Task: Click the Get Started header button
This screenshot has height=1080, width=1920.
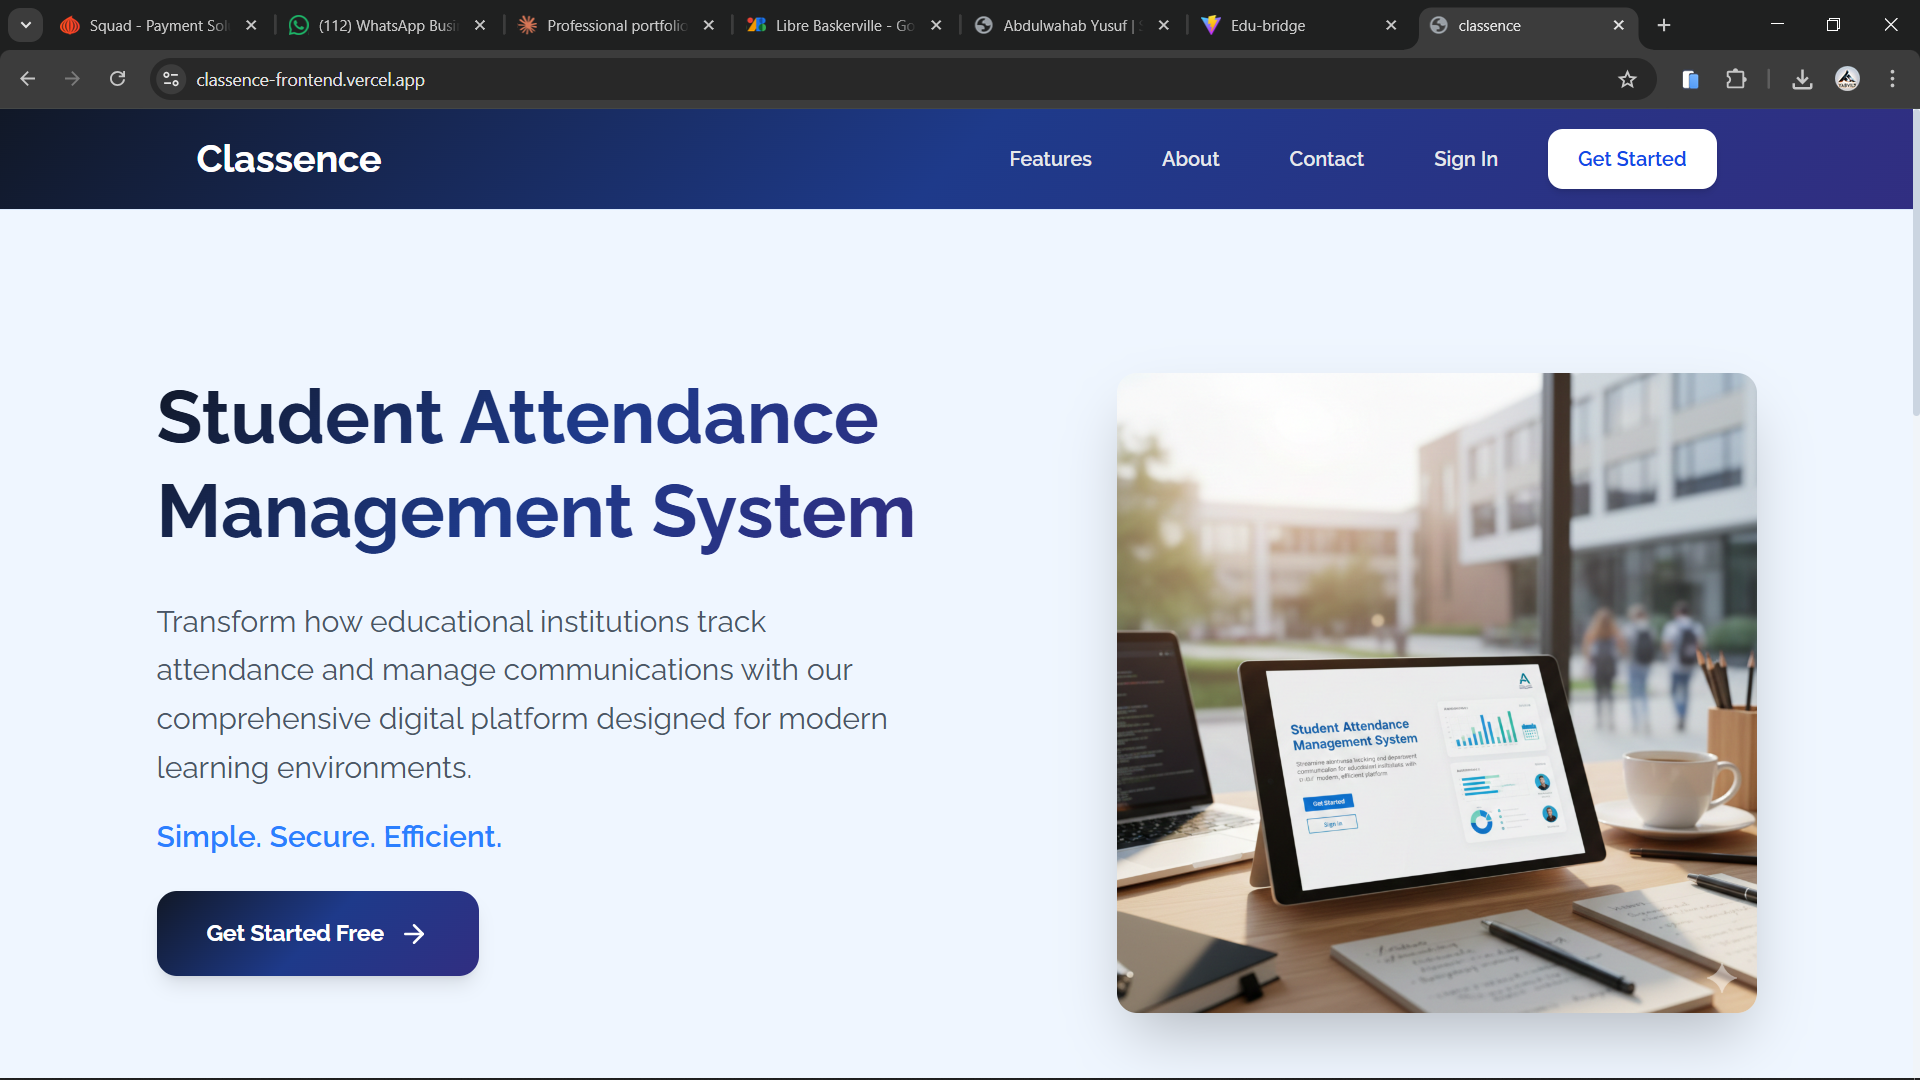Action: coord(1632,159)
